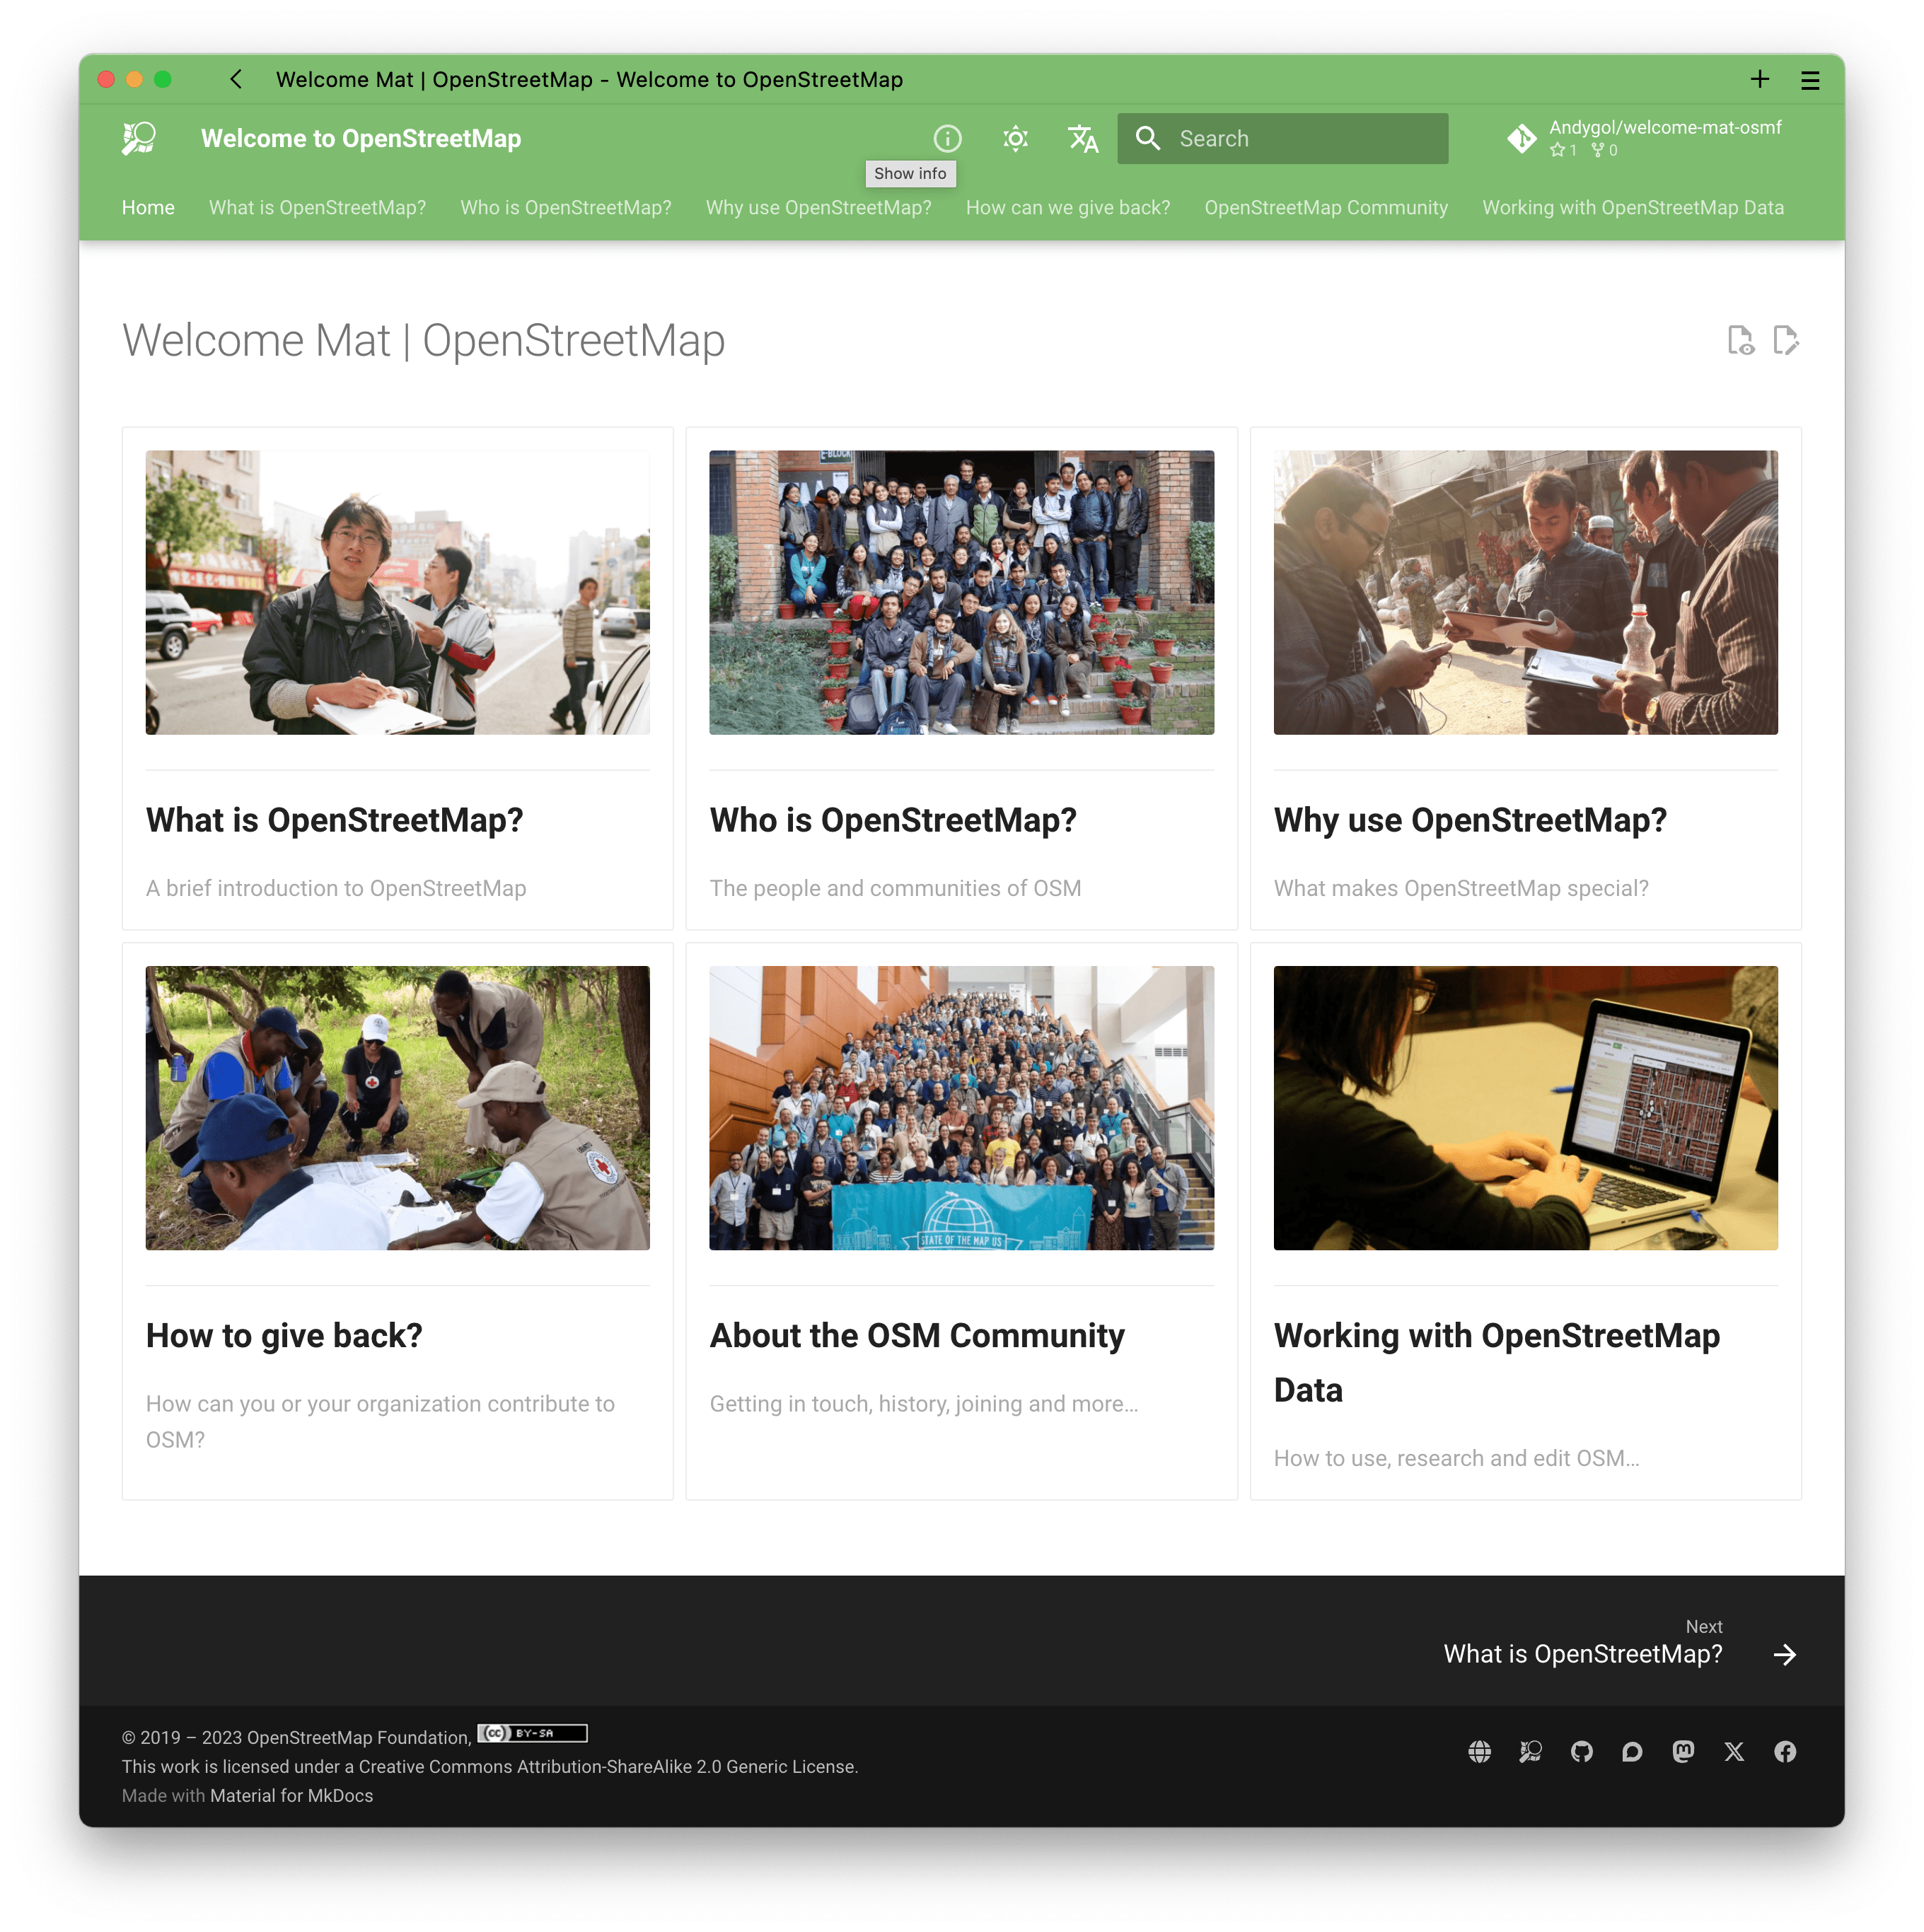
Task: Open the About the OSM Community heading
Action: [917, 1335]
